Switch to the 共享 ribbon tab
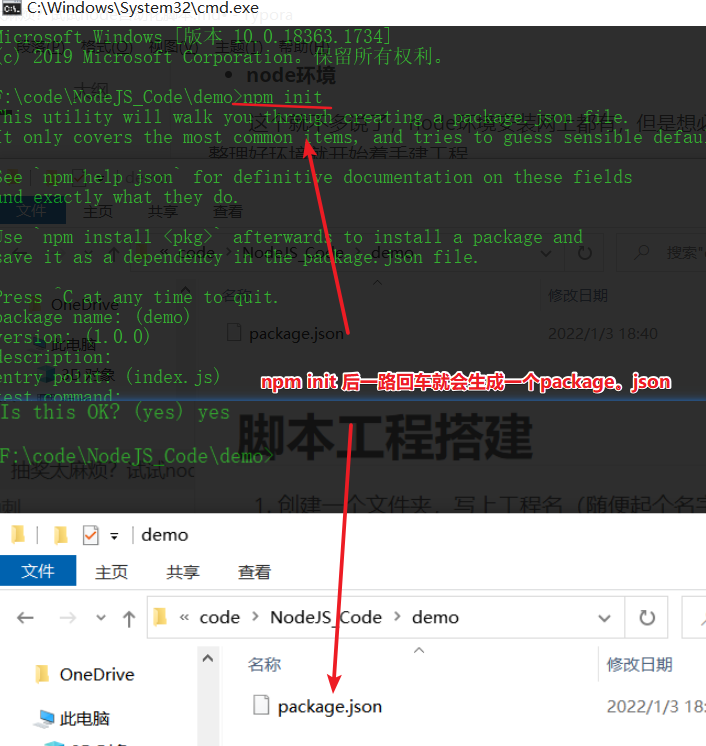The width and height of the screenshot is (706, 746). pyautogui.click(x=183, y=571)
